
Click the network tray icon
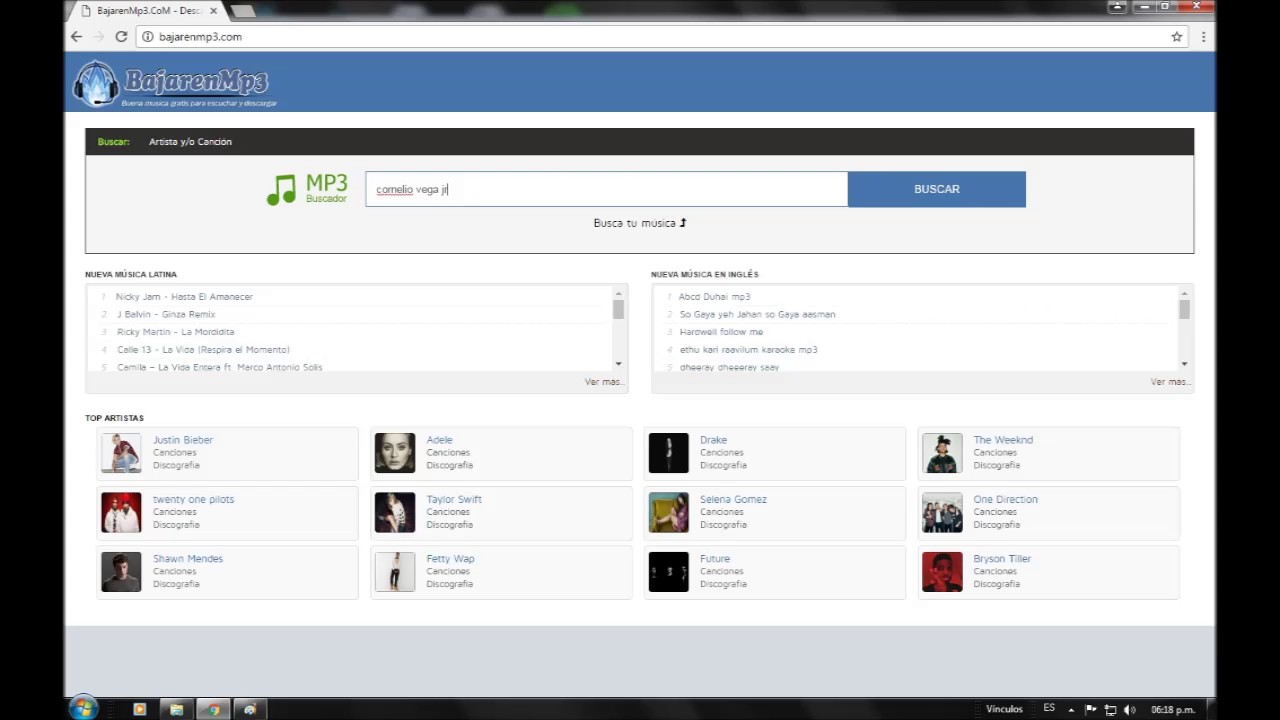pos(1110,709)
